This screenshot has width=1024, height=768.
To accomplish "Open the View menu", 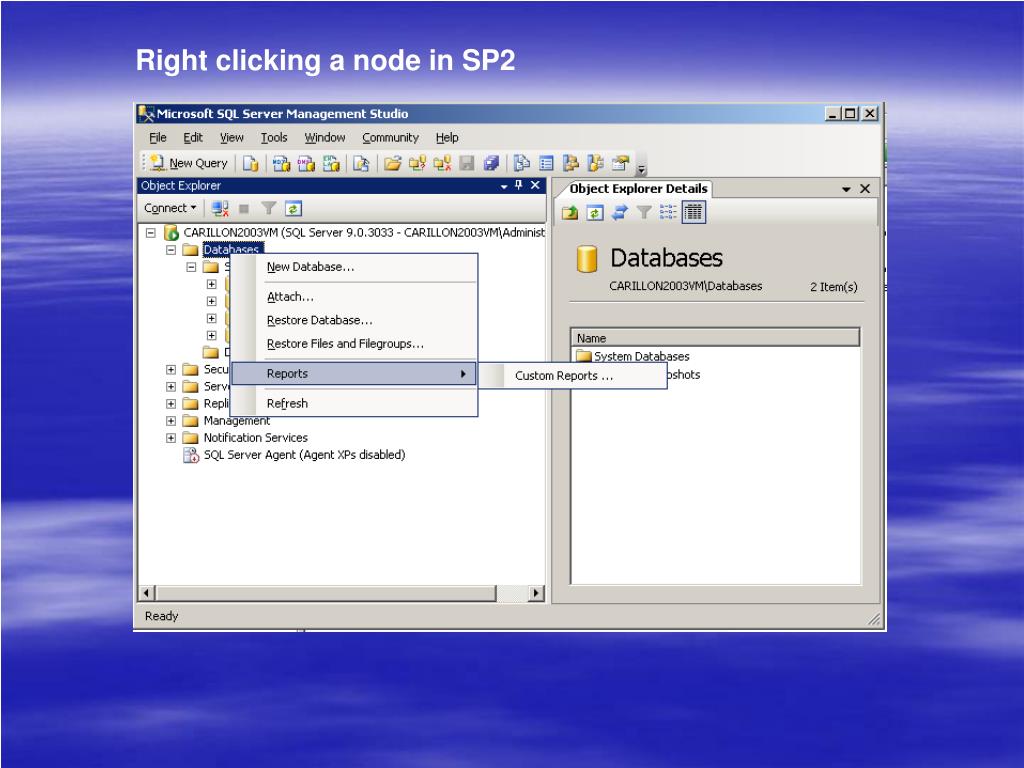I will click(x=231, y=138).
